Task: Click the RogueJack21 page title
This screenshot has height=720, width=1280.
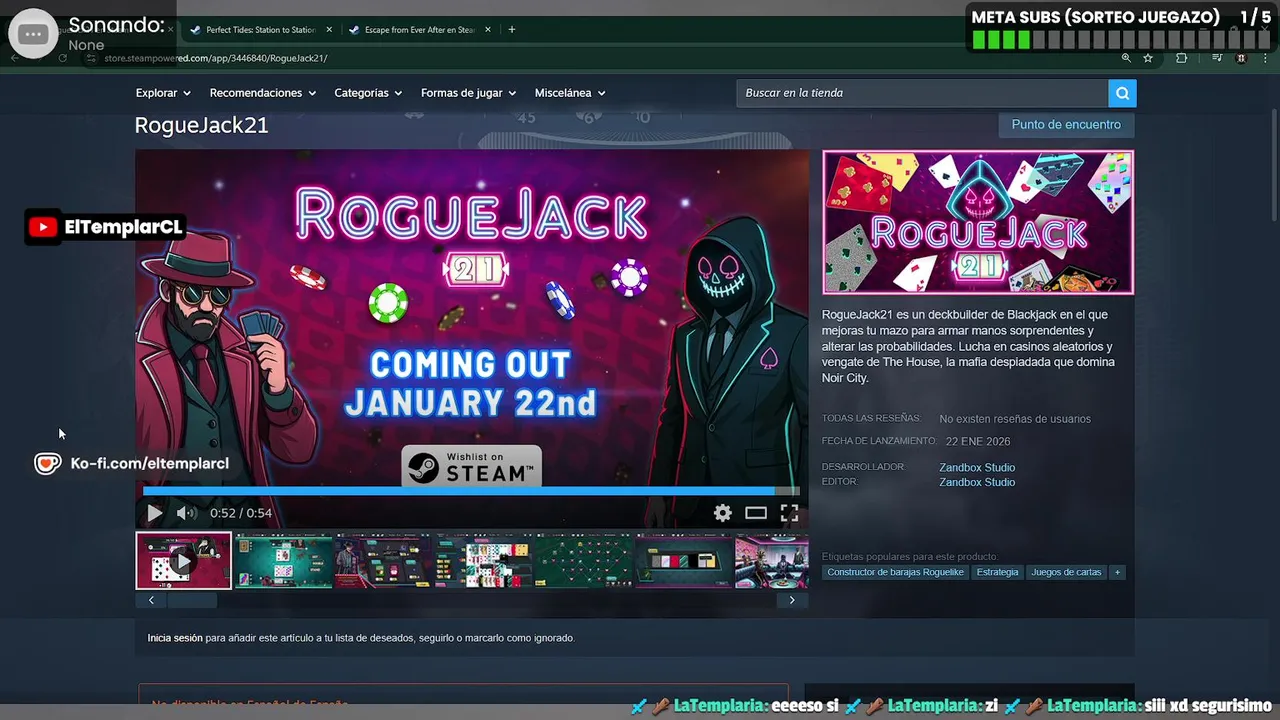Action: point(202,126)
